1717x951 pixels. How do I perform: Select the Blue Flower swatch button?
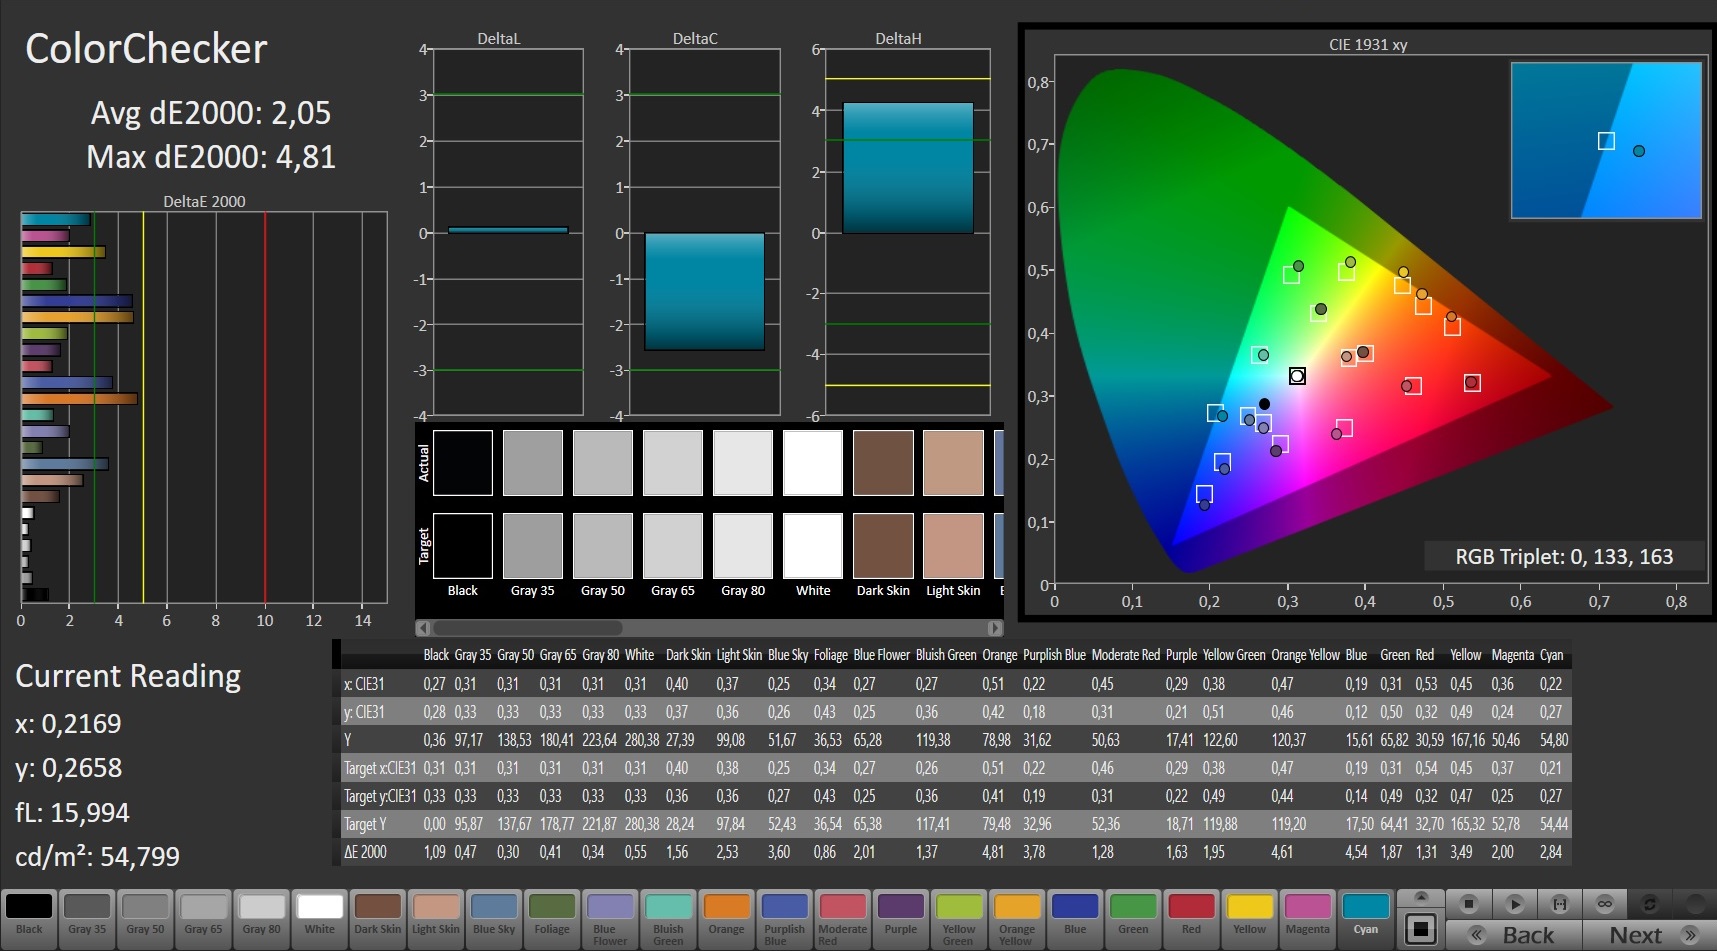(x=610, y=917)
